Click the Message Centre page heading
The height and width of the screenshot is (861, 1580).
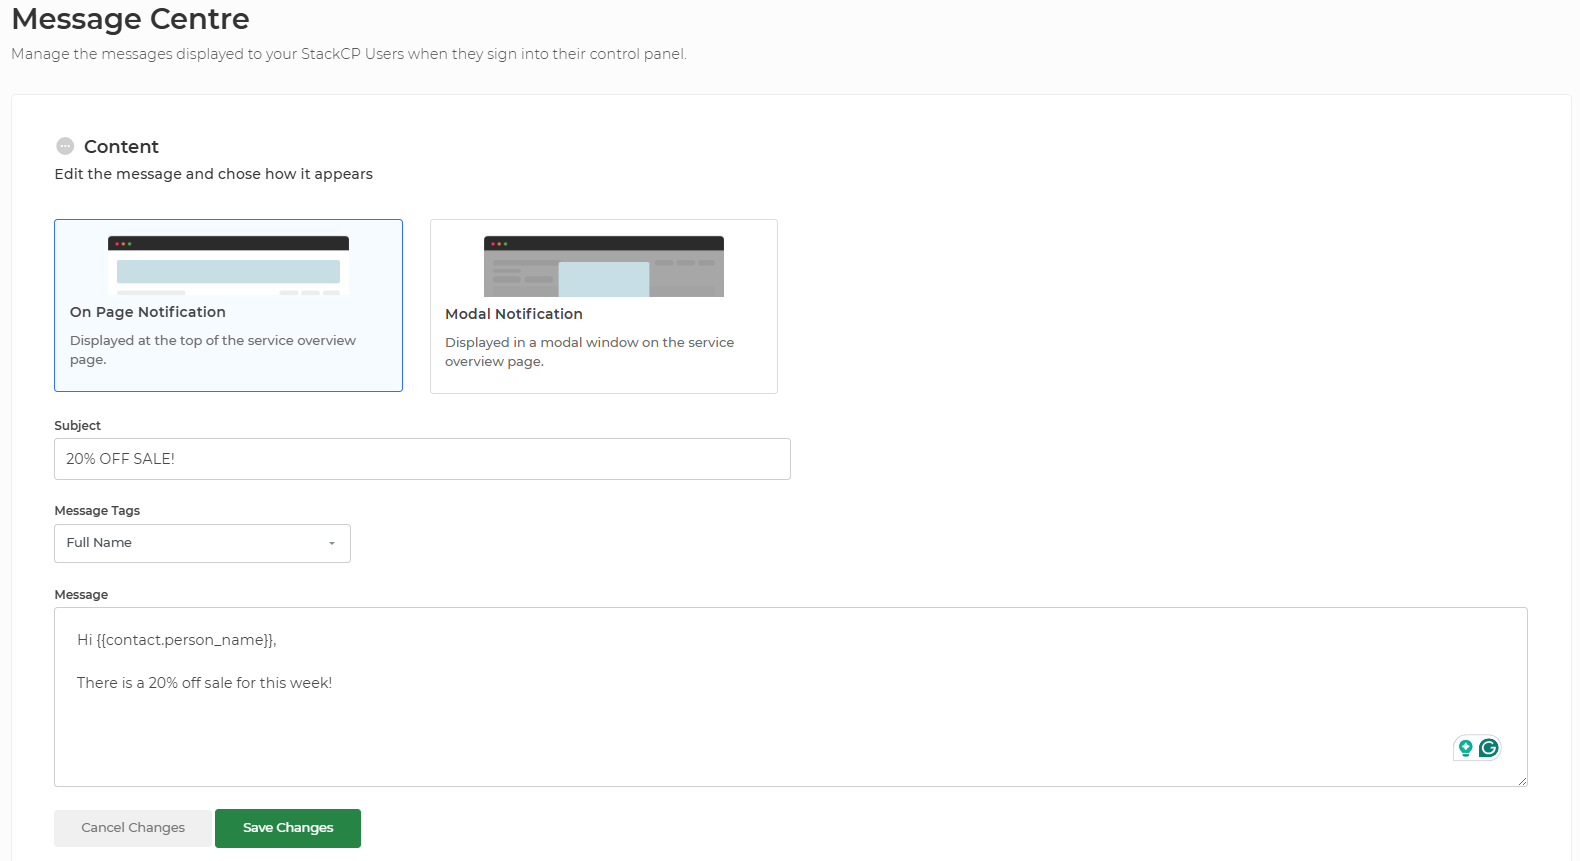[x=130, y=19]
